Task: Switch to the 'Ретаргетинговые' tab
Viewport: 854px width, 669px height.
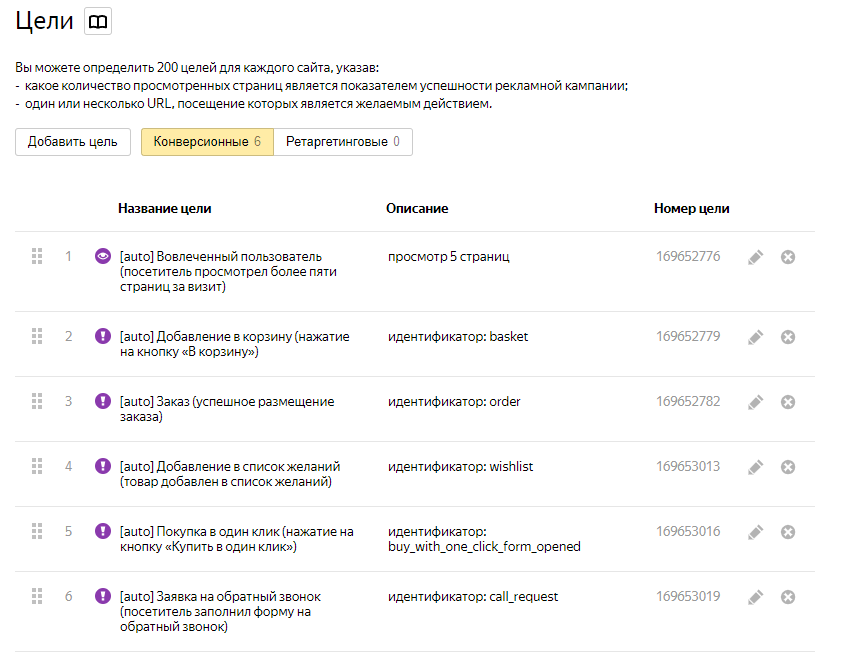Action: click(x=342, y=142)
